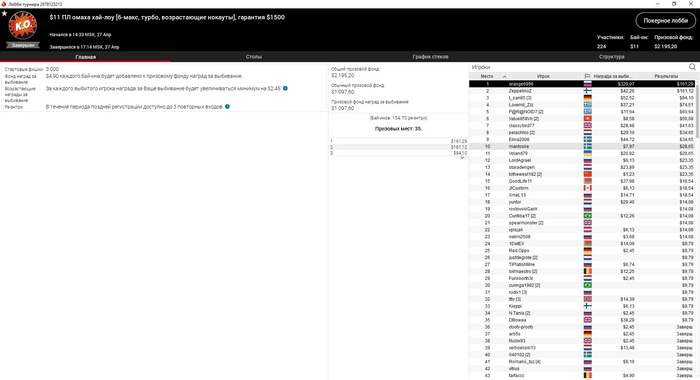Click the UK flag next to DBowsa
This screenshot has height=380, width=700.
pyautogui.click(x=588, y=320)
